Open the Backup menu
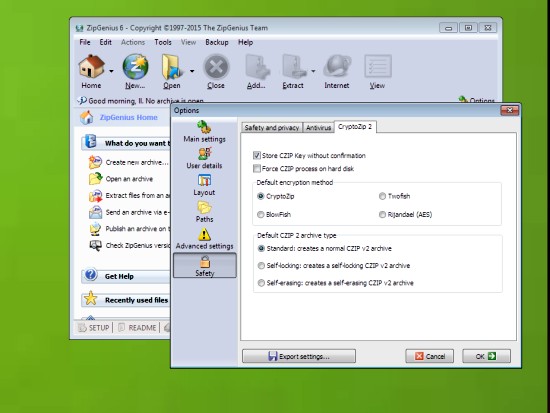This screenshot has height=413, width=550. [217, 42]
